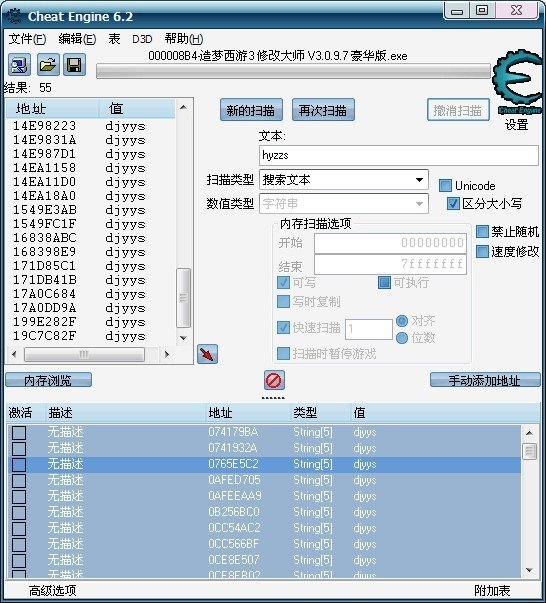This screenshot has height=603, width=546.
Task: Click the 结束 address input field
Action: (390, 264)
